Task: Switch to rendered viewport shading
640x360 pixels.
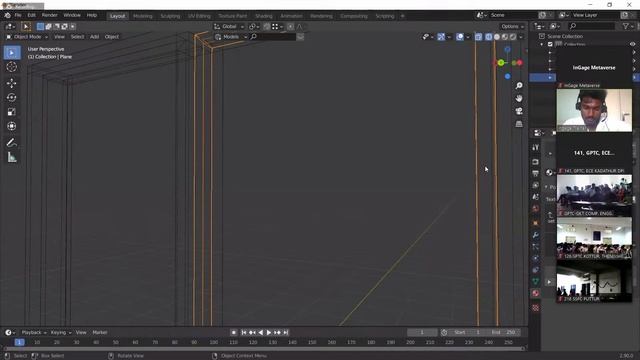Action: pos(513,37)
